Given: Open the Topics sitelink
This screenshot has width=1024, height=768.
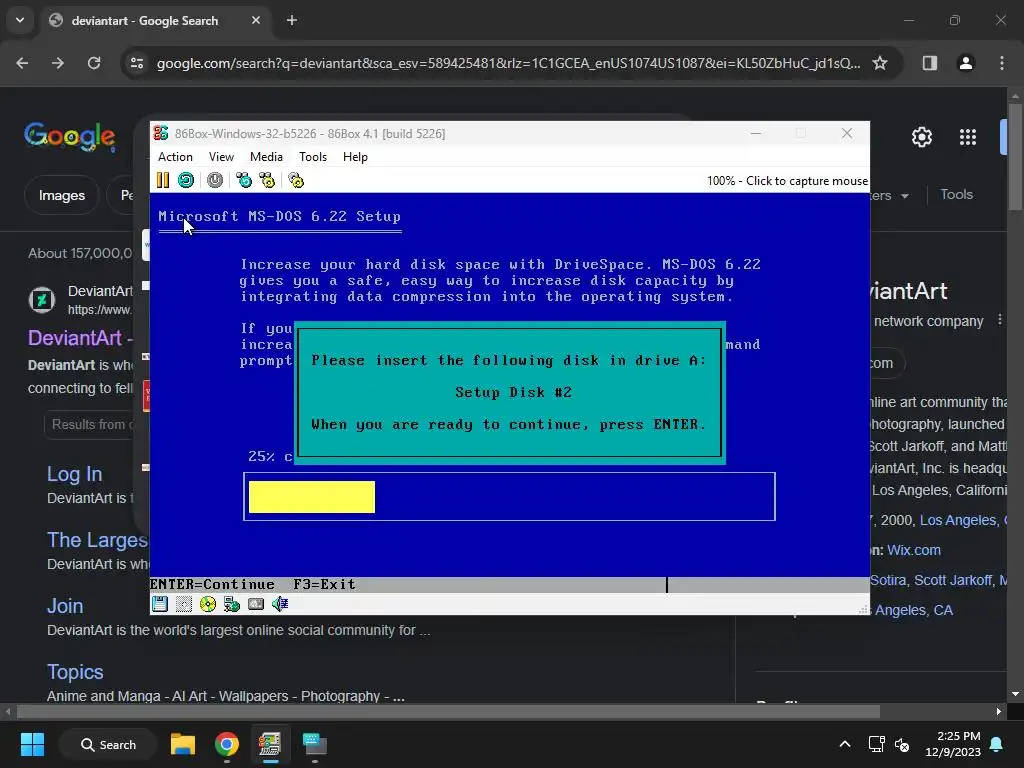Looking at the screenshot, I should coord(75,672).
